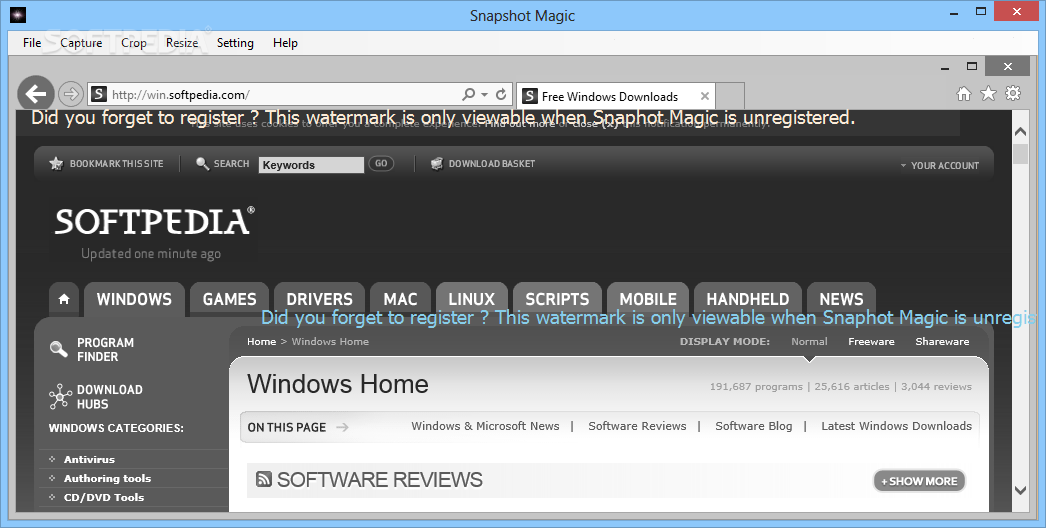Select the Linux navigation tab
Viewport: 1046px width, 528px height.
[472, 299]
